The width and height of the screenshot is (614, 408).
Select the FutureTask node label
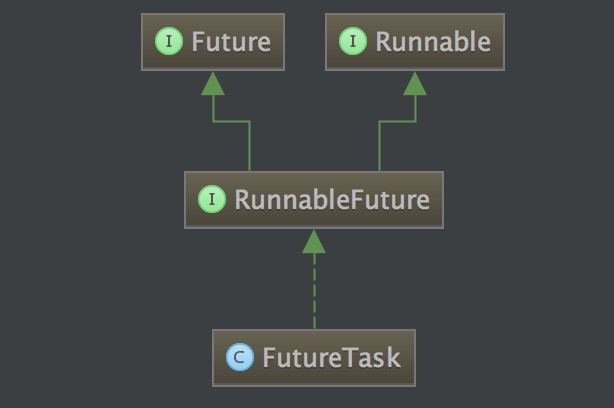pyautogui.click(x=330, y=357)
